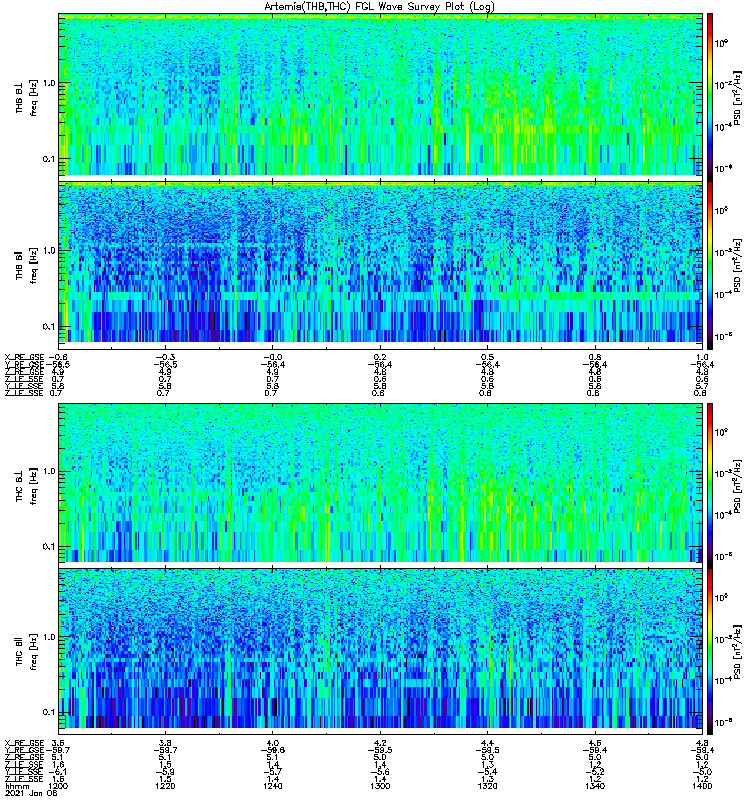
Task: Click the "1340" time axis label
Action: click(x=595, y=786)
